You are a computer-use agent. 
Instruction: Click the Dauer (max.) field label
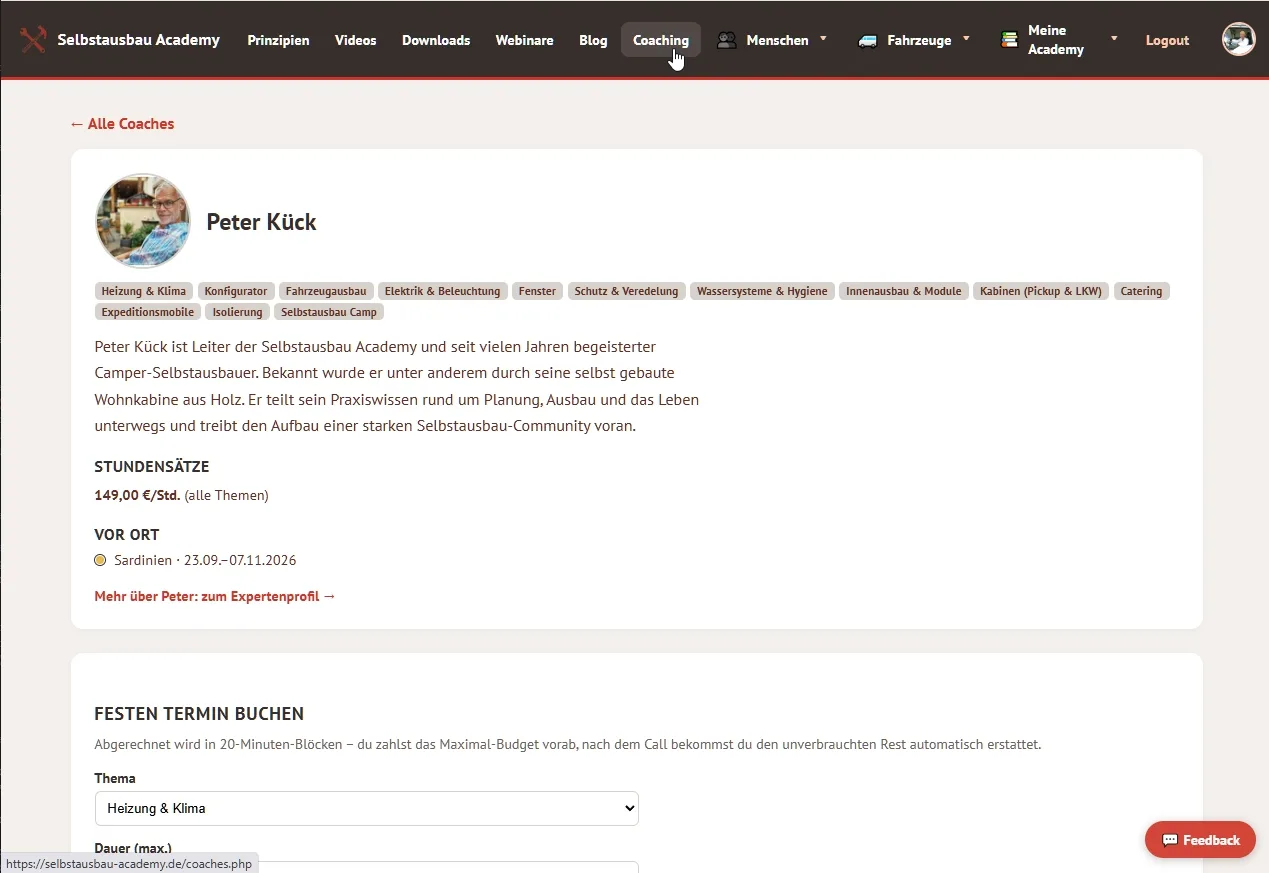pos(133,848)
